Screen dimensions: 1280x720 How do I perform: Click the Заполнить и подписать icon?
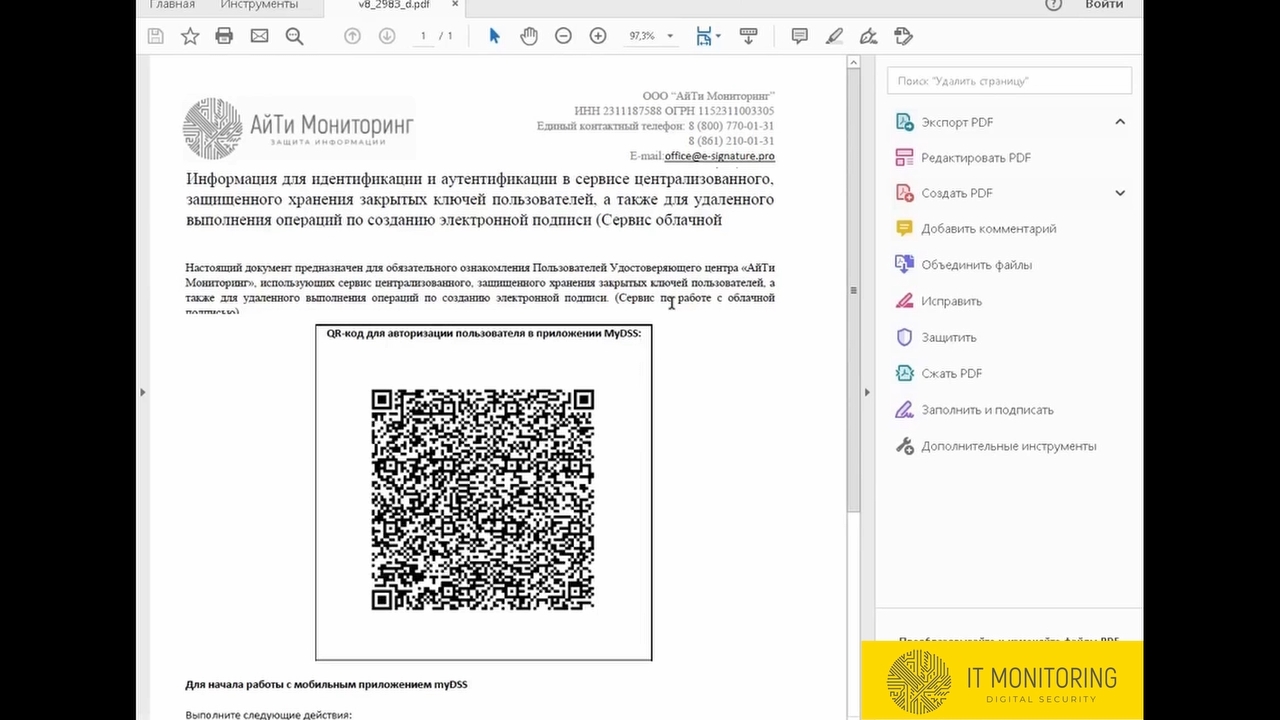[x=904, y=410]
